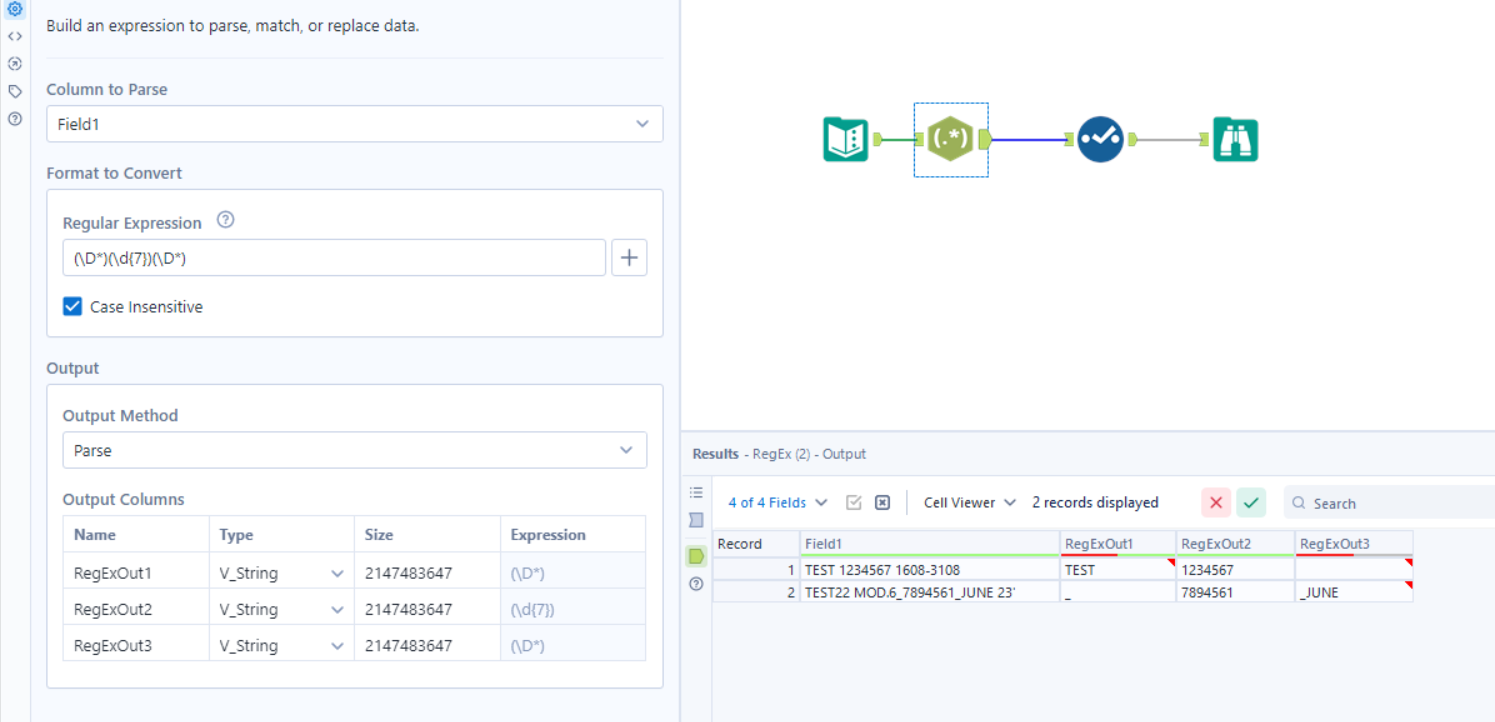Viewport: 1495px width, 722px height.
Task: Open the XML view in the configuration sidebar
Action: point(14,36)
